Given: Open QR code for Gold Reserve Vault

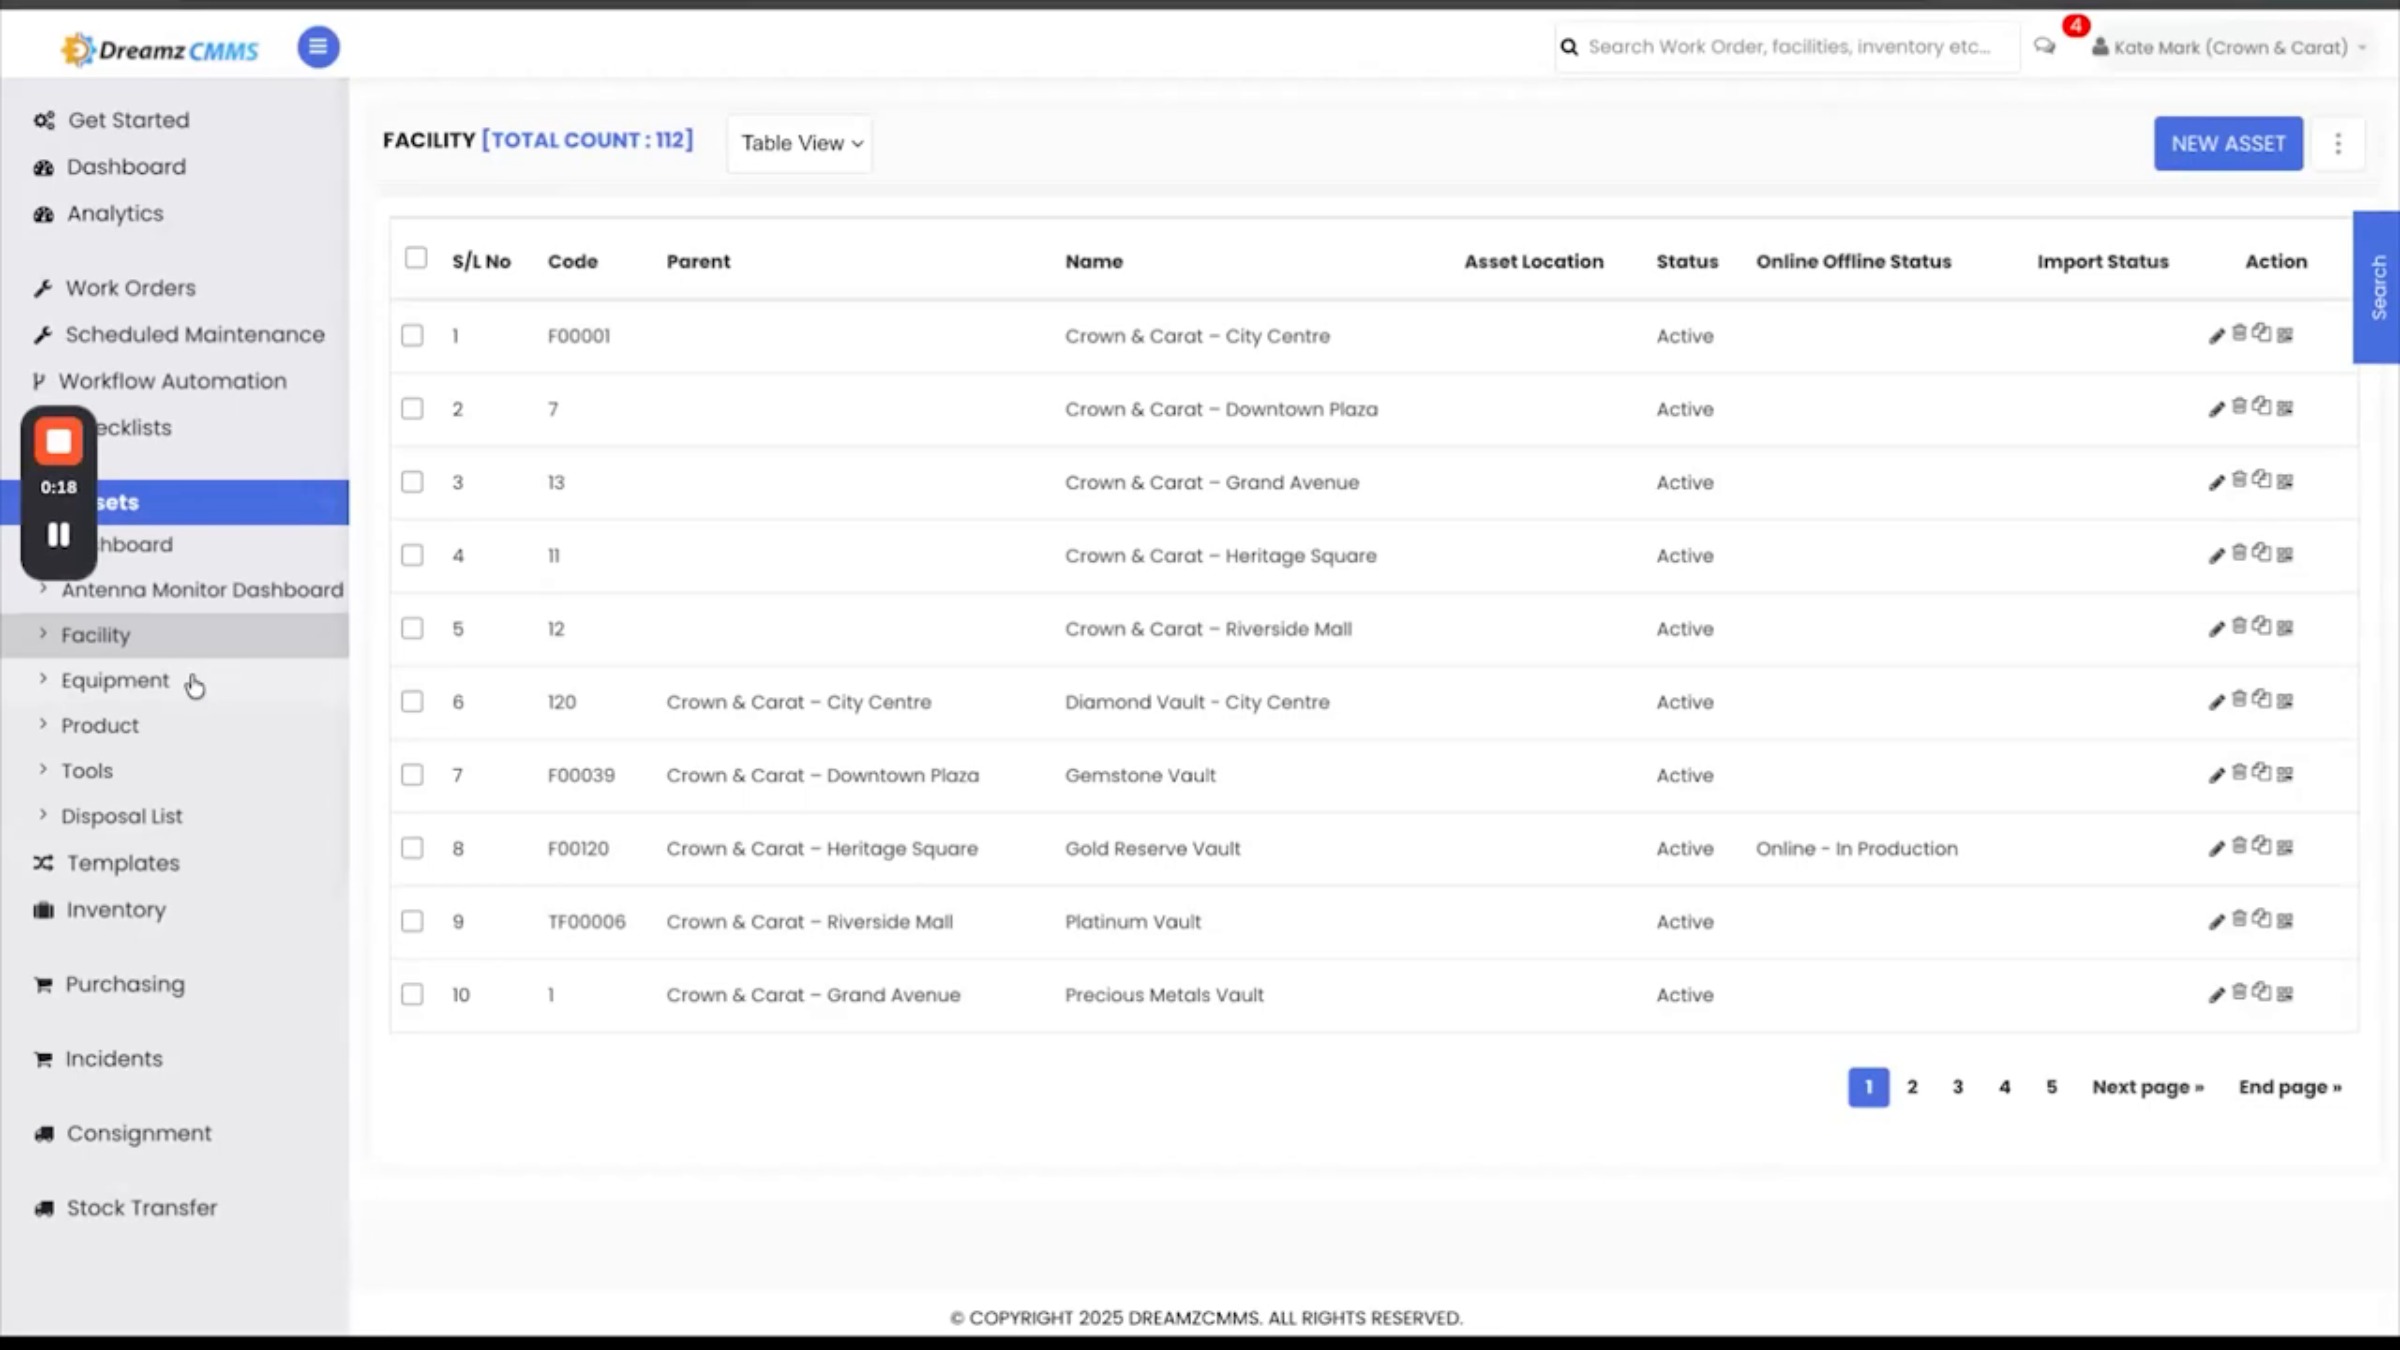Looking at the screenshot, I should (2285, 847).
